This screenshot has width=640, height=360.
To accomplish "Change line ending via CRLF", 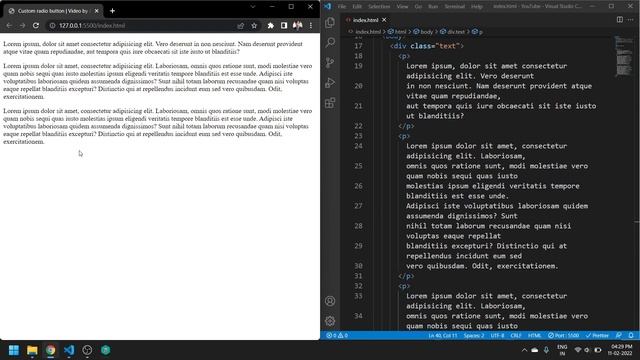I will [x=516, y=336].
